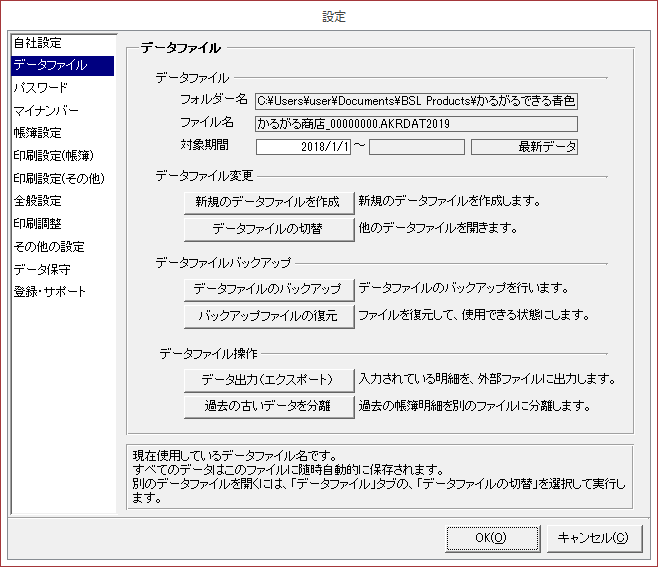Viewport: 658px width, 567px height.
Task: Start データファイルのバックアップ
Action: (269, 289)
